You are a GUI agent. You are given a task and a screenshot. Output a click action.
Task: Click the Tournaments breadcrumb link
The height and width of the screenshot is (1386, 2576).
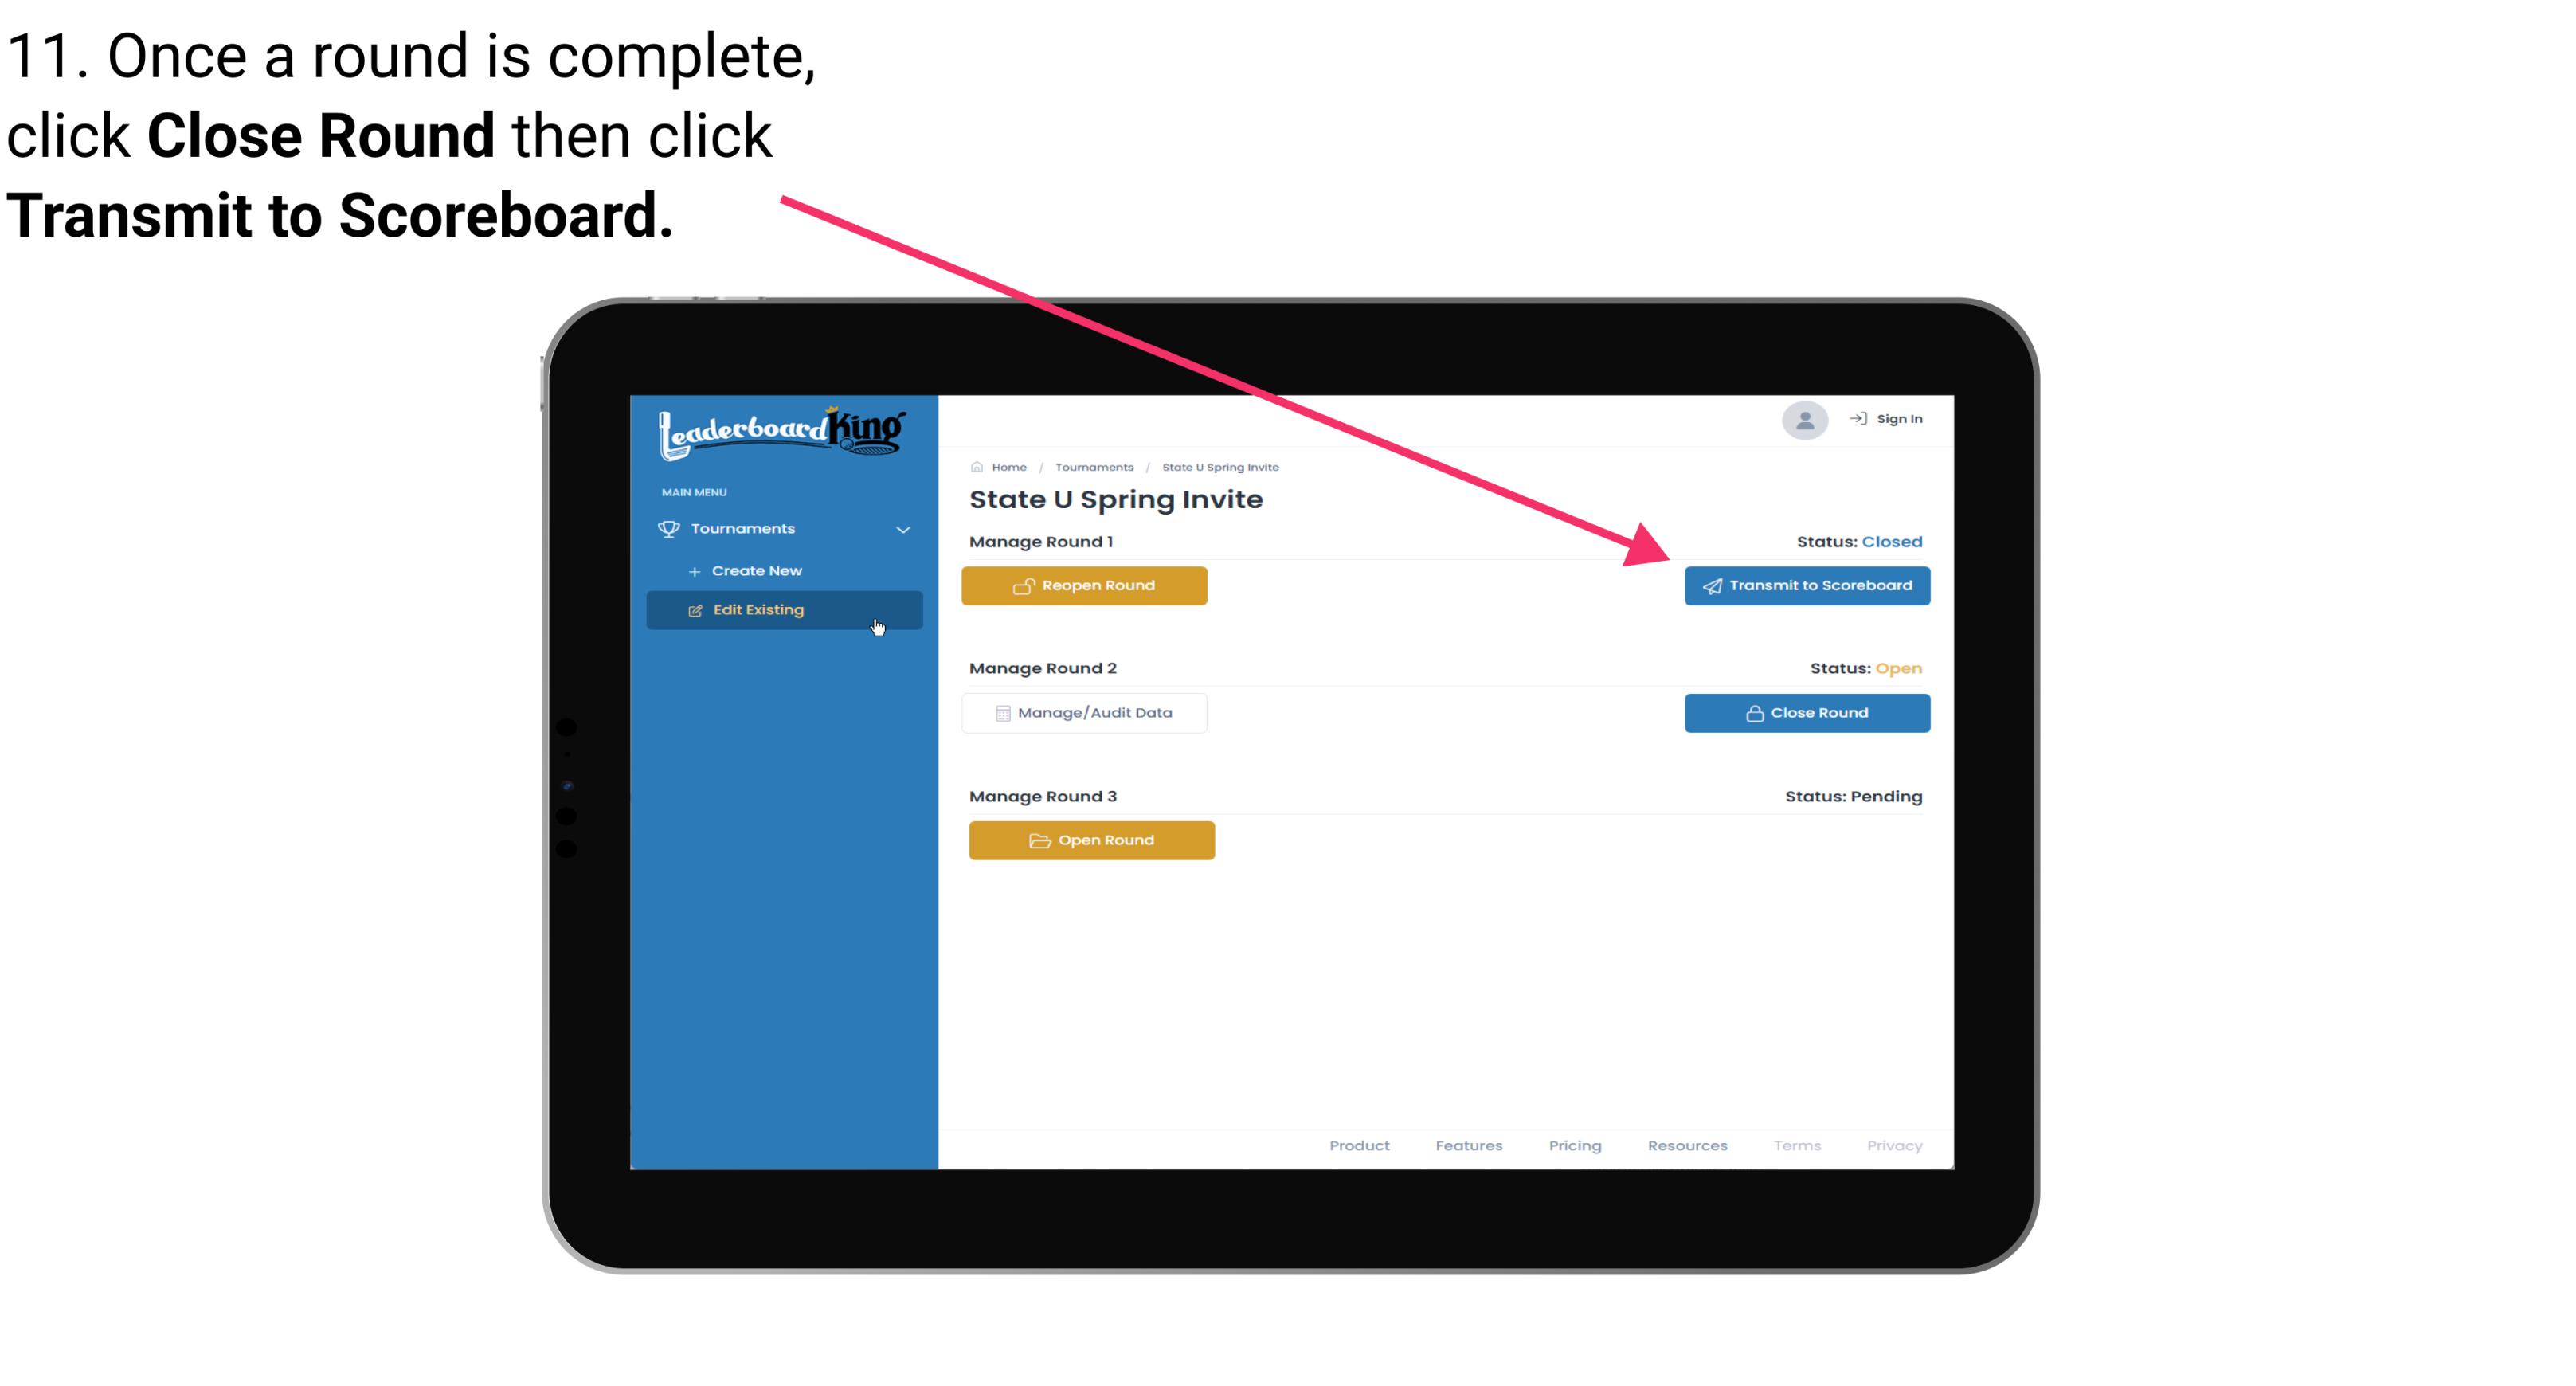[x=1092, y=466]
